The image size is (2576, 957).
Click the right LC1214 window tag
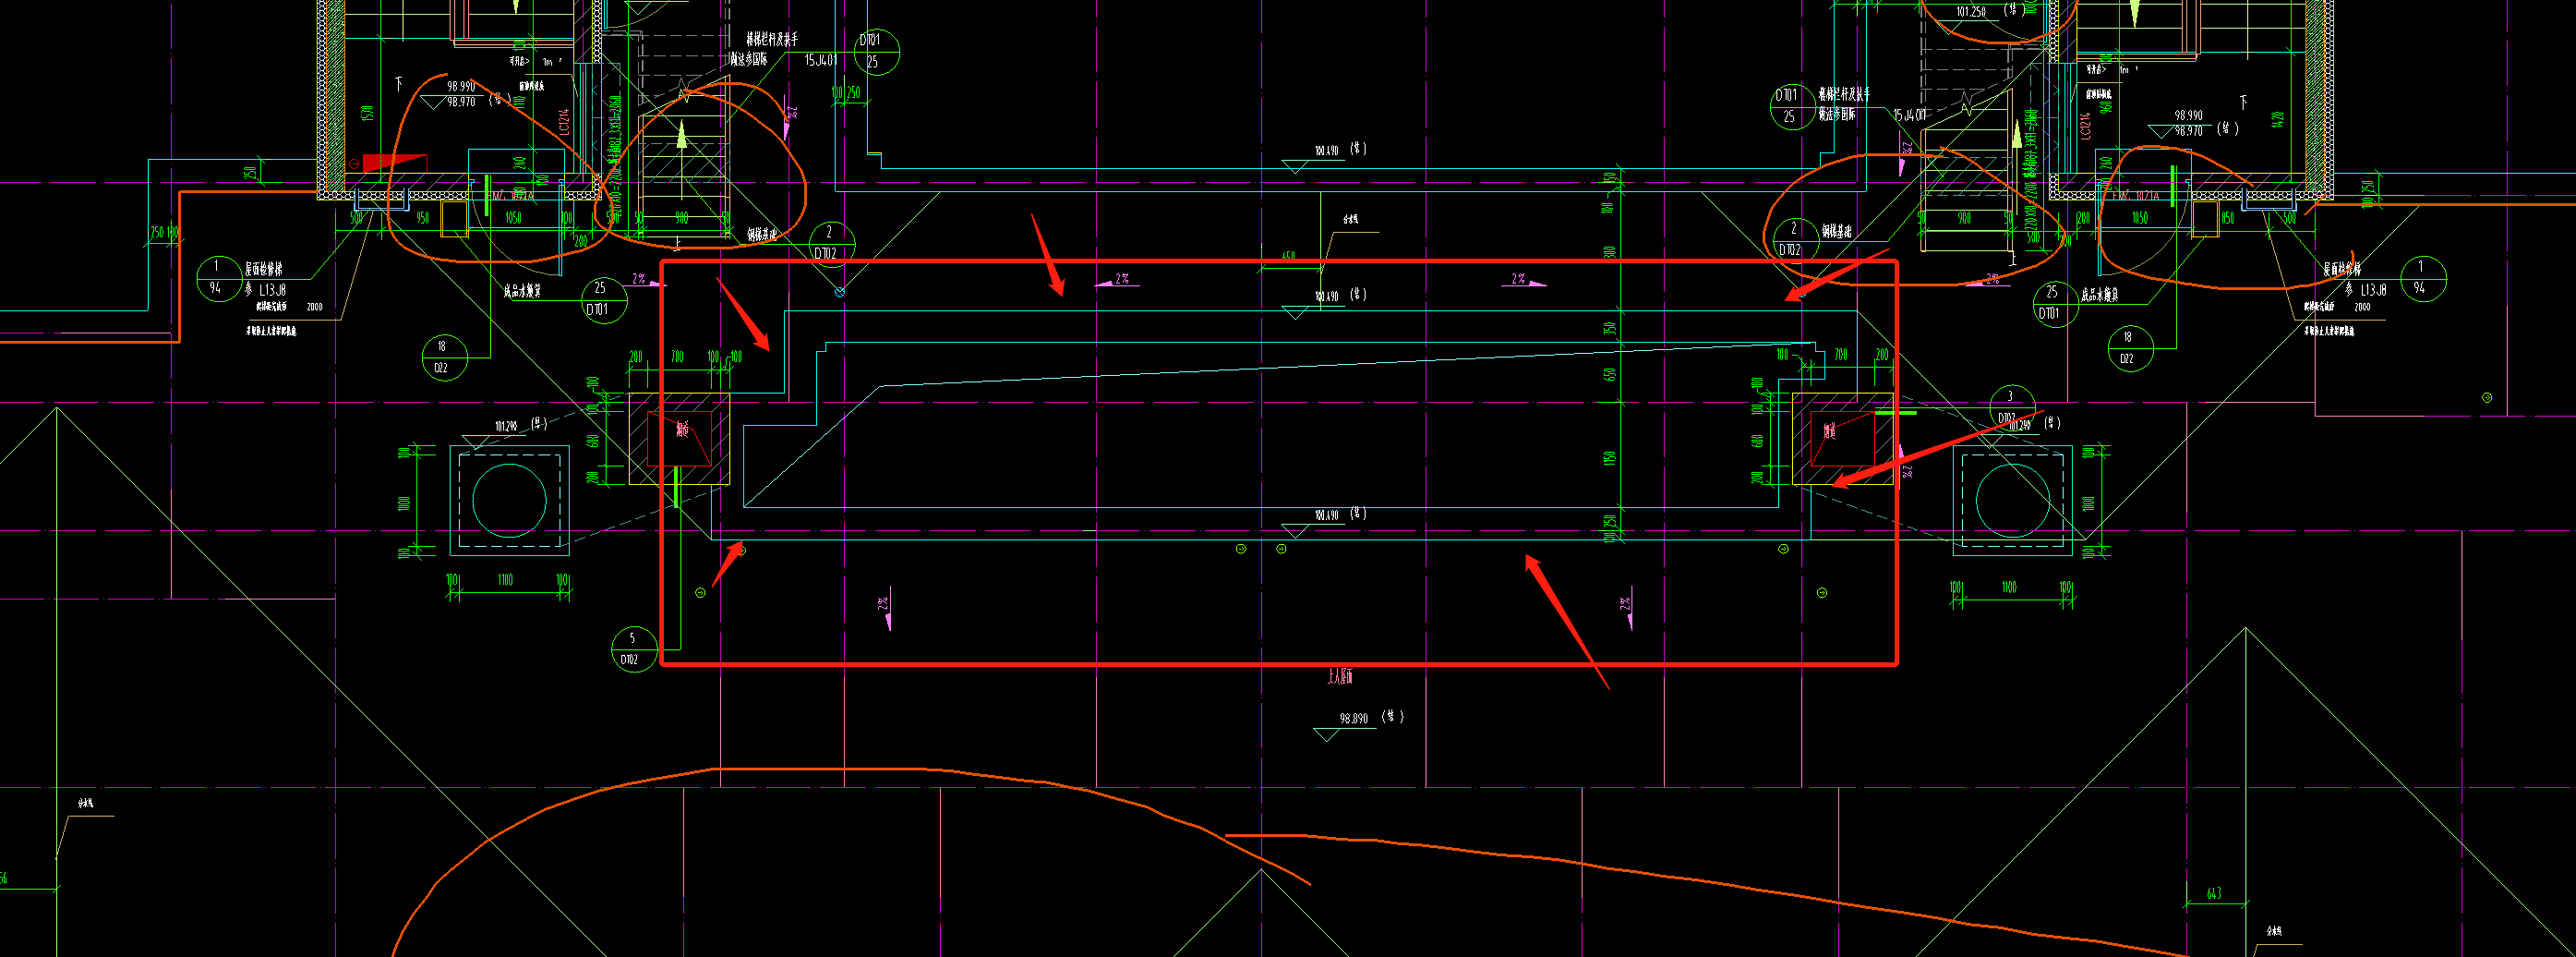tap(2085, 125)
